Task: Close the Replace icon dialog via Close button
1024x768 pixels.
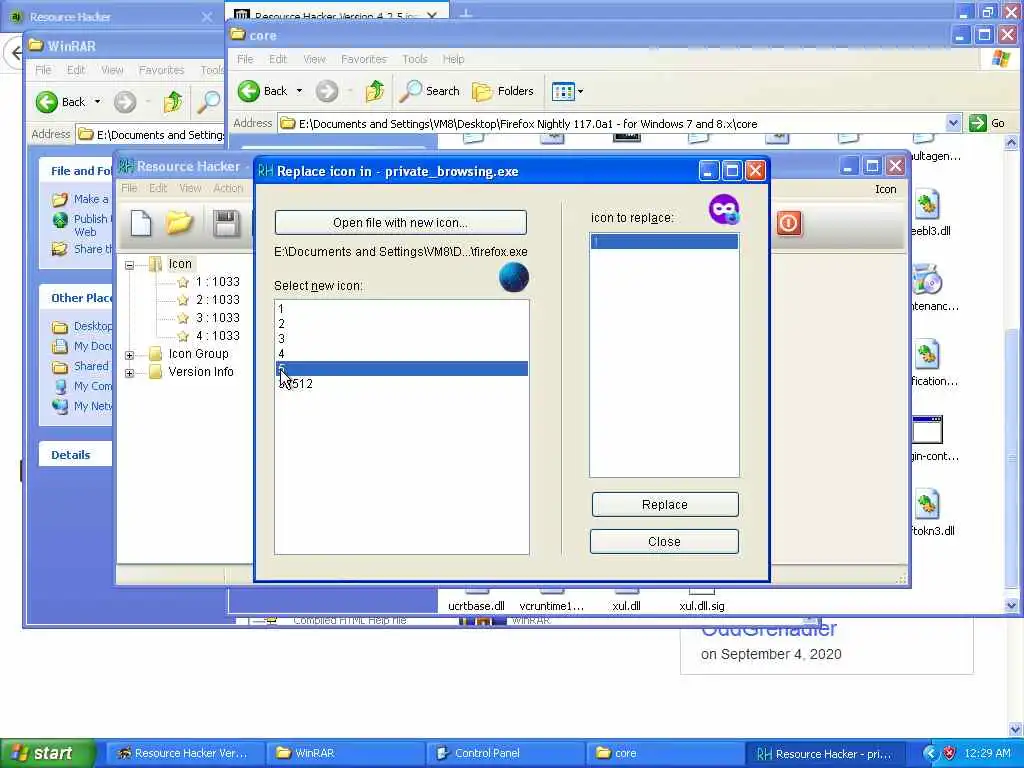Action: coord(664,541)
